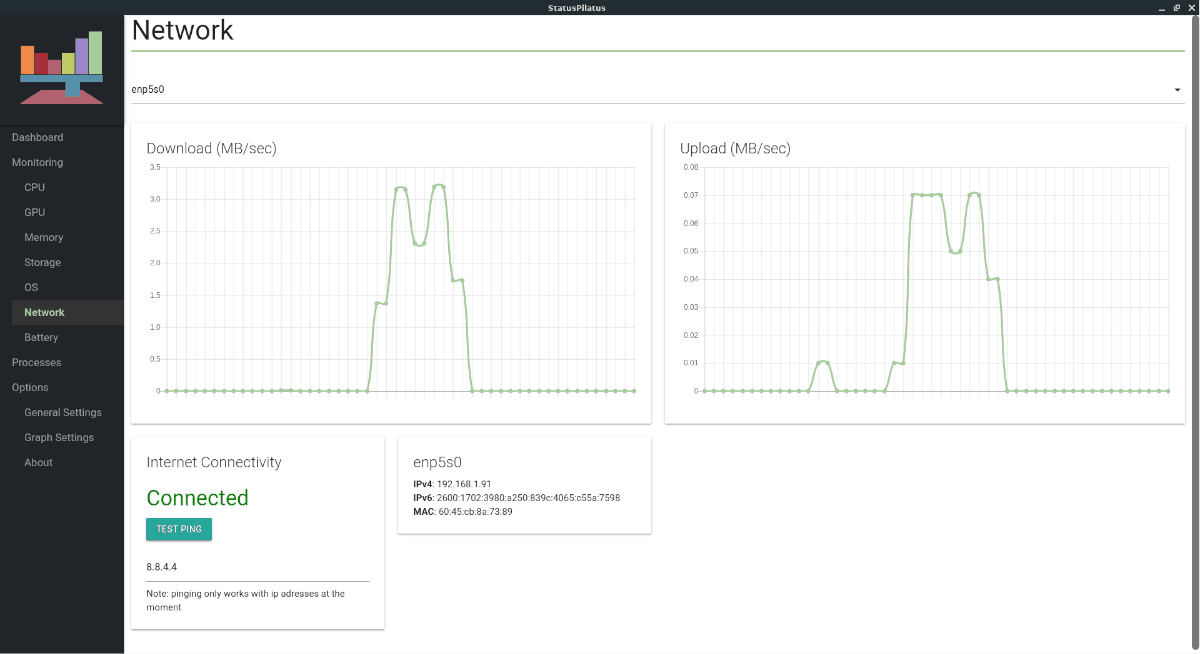Image resolution: width=1200 pixels, height=654 pixels.
Task: Select the IPv4 address 192.168.1.91
Action: tap(464, 484)
